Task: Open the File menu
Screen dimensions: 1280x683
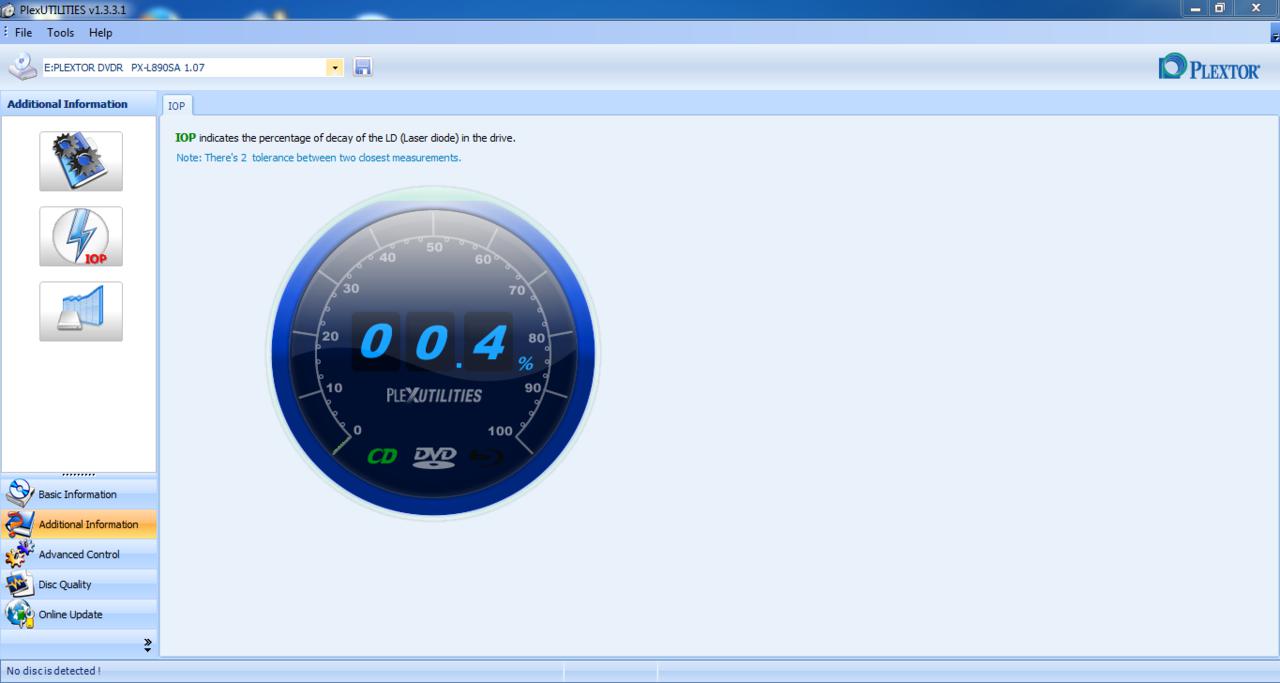Action: (x=23, y=33)
